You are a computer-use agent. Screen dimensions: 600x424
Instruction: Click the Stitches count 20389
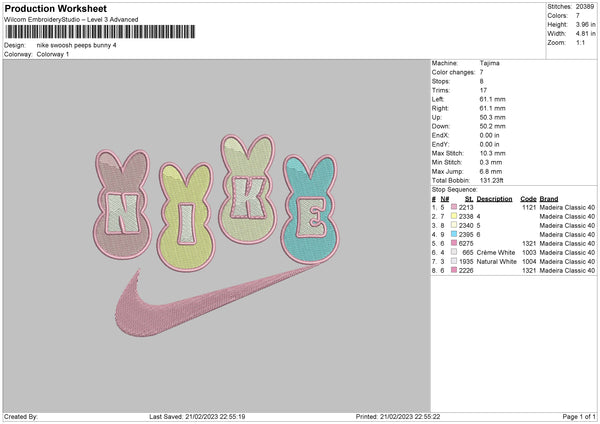click(586, 5)
